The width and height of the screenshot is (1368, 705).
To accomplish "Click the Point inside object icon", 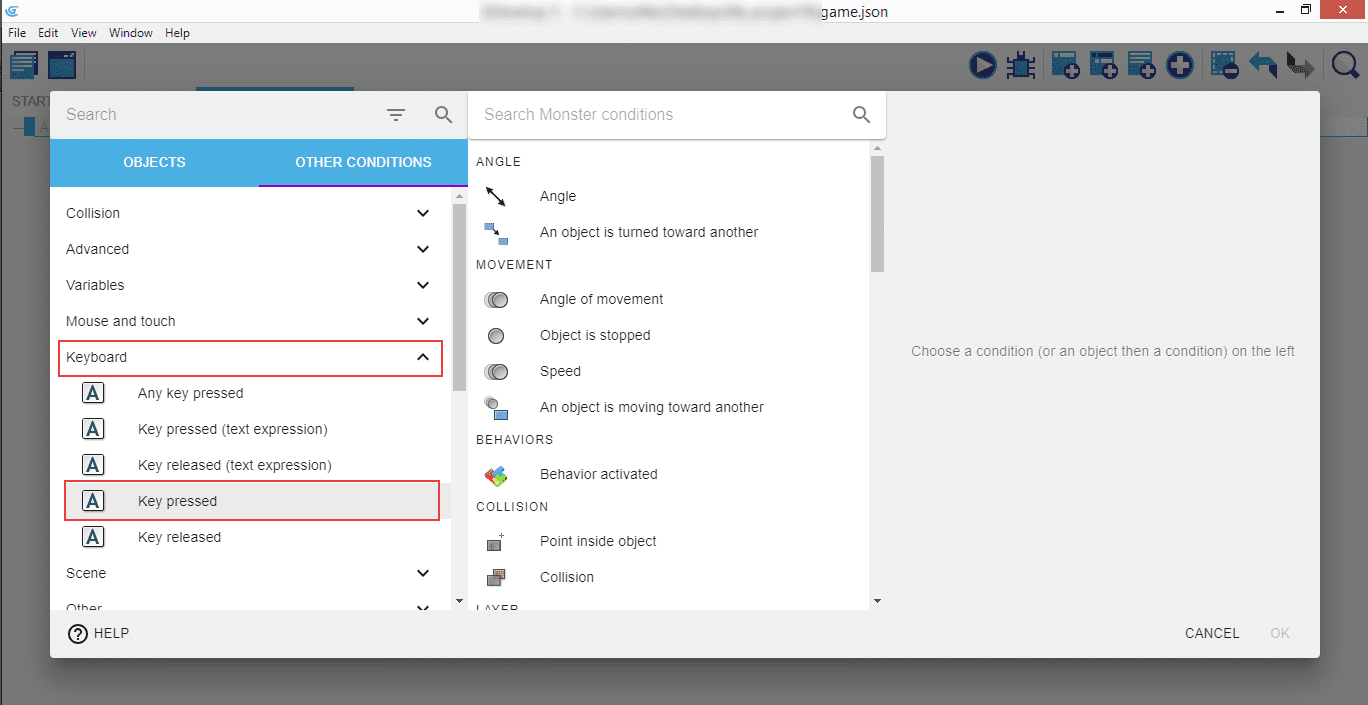I will (496, 542).
